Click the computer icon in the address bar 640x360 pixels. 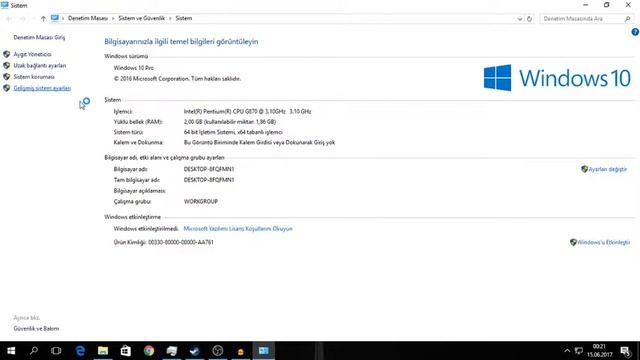click(x=55, y=18)
